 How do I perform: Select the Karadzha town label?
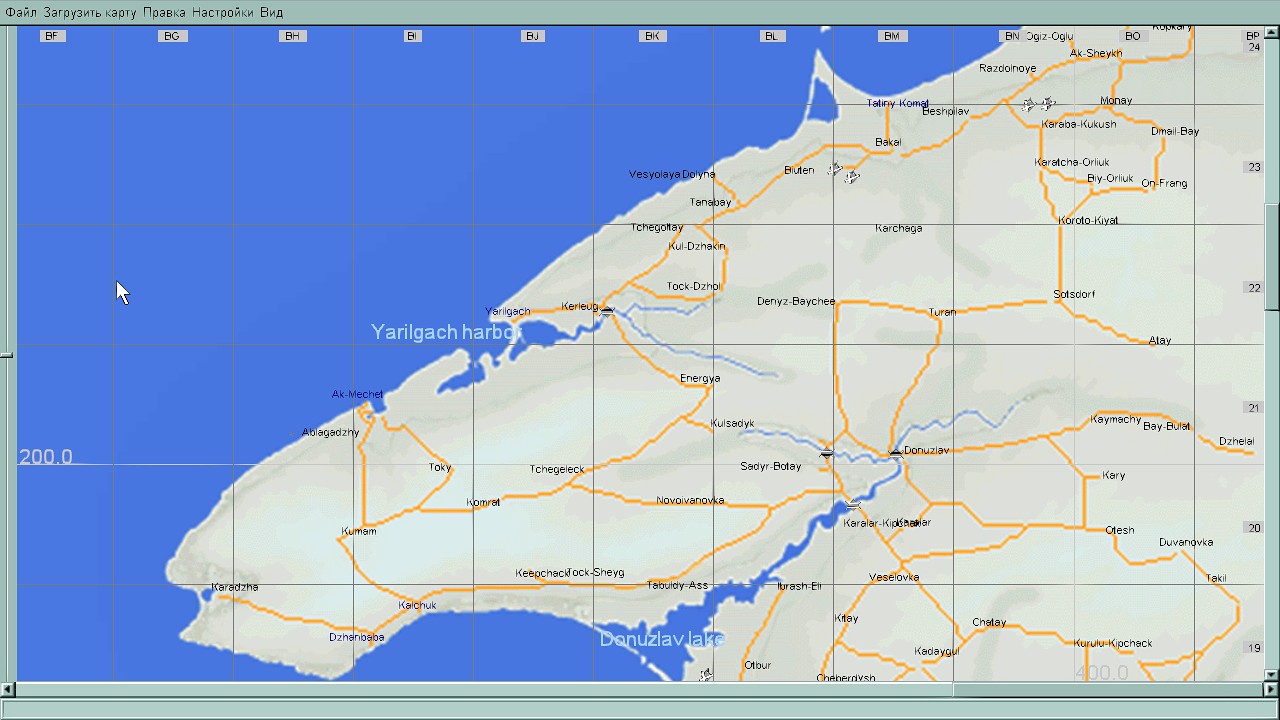tap(235, 587)
